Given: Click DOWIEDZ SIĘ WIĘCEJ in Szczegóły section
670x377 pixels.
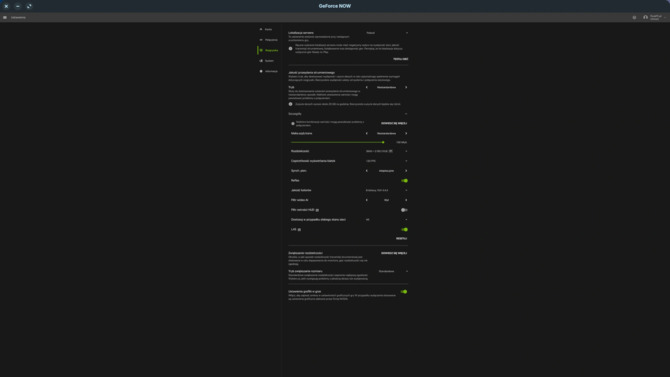Looking at the screenshot, I should click(394, 123).
